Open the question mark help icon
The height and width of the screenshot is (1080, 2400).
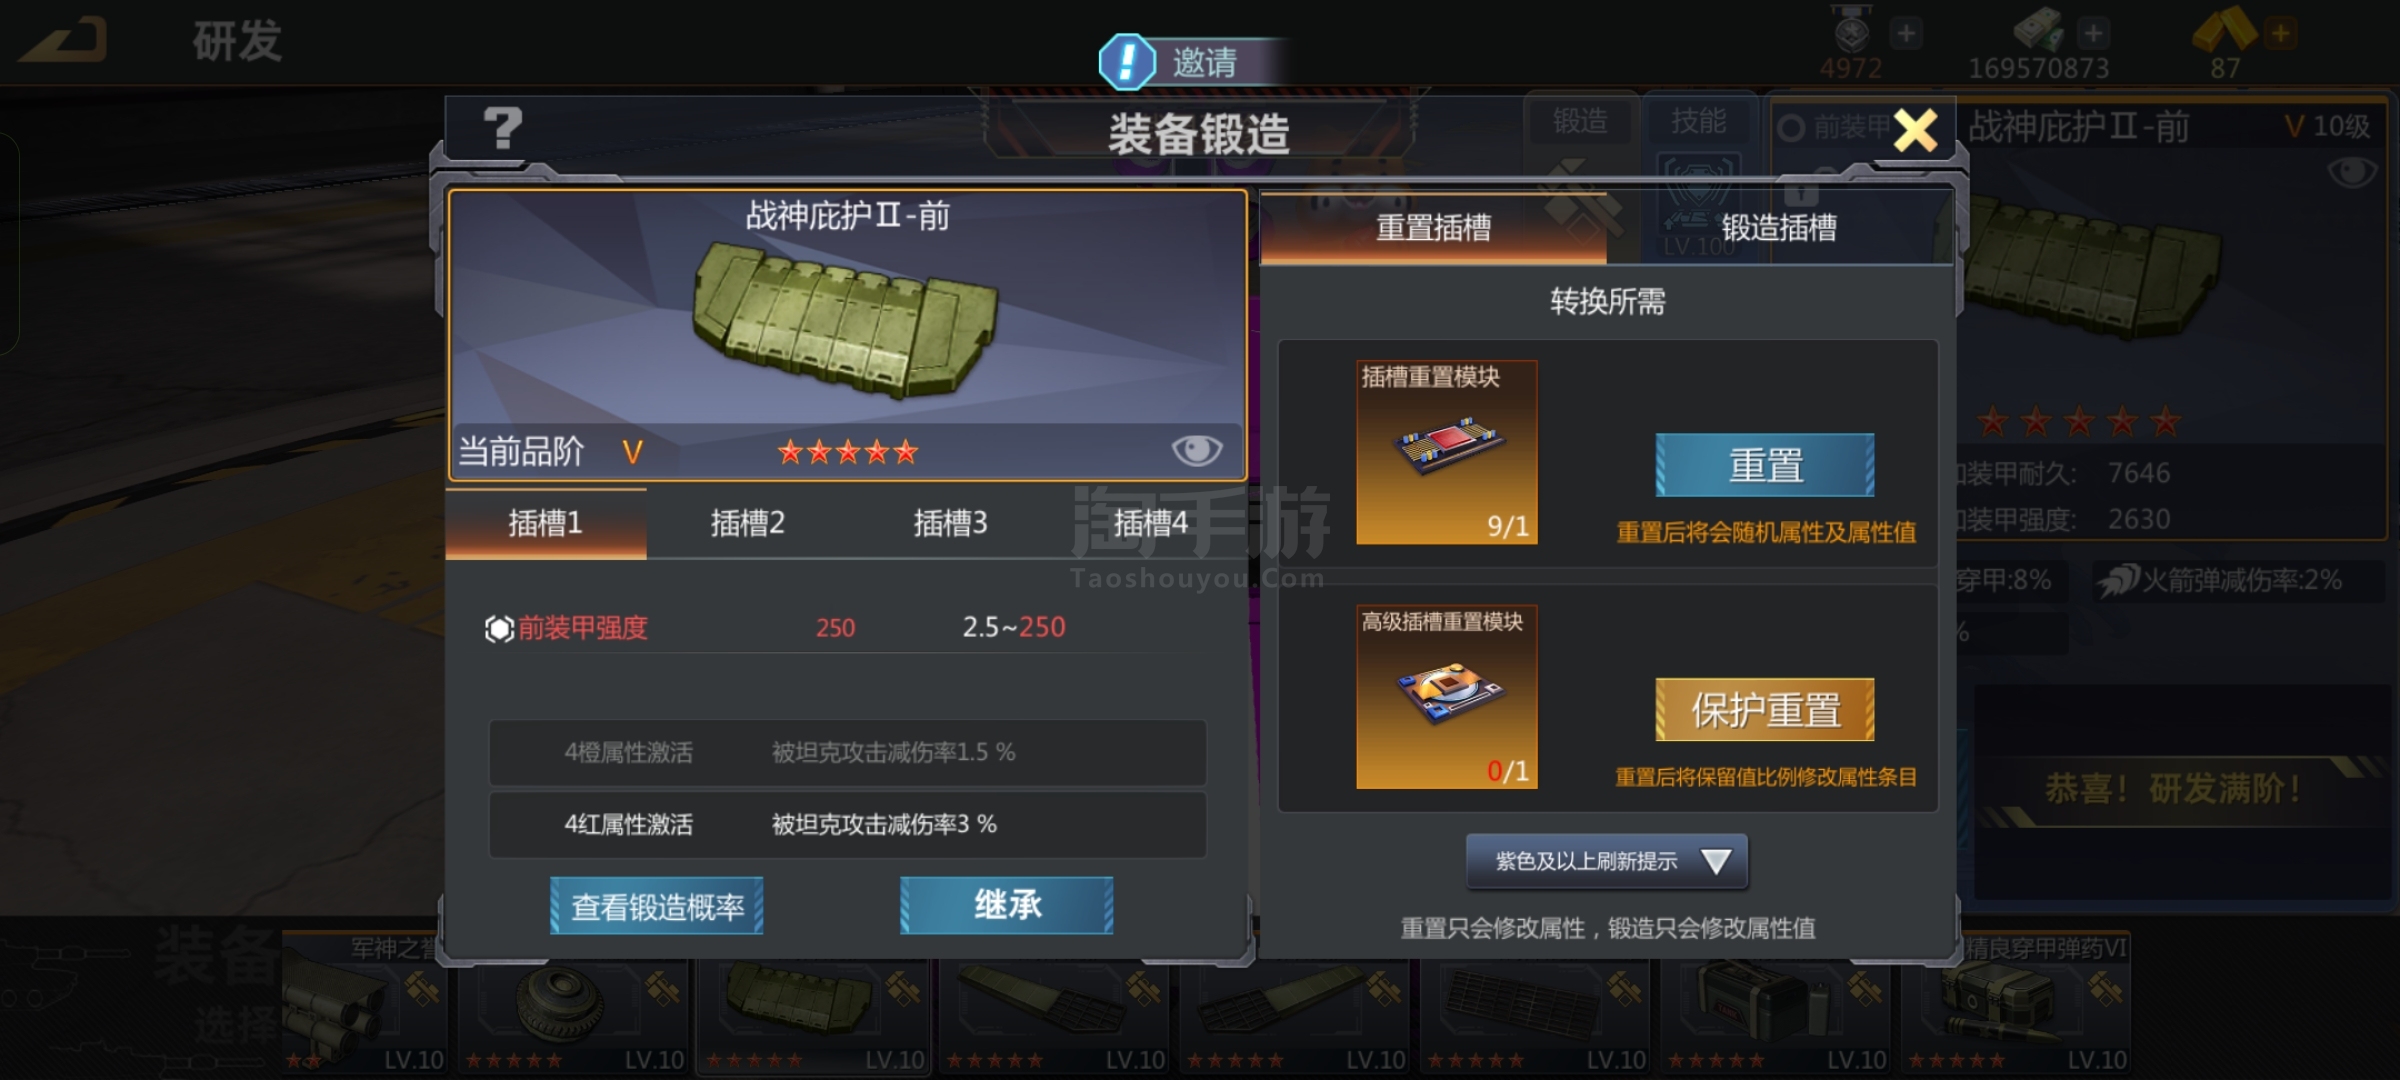pyautogui.click(x=502, y=128)
